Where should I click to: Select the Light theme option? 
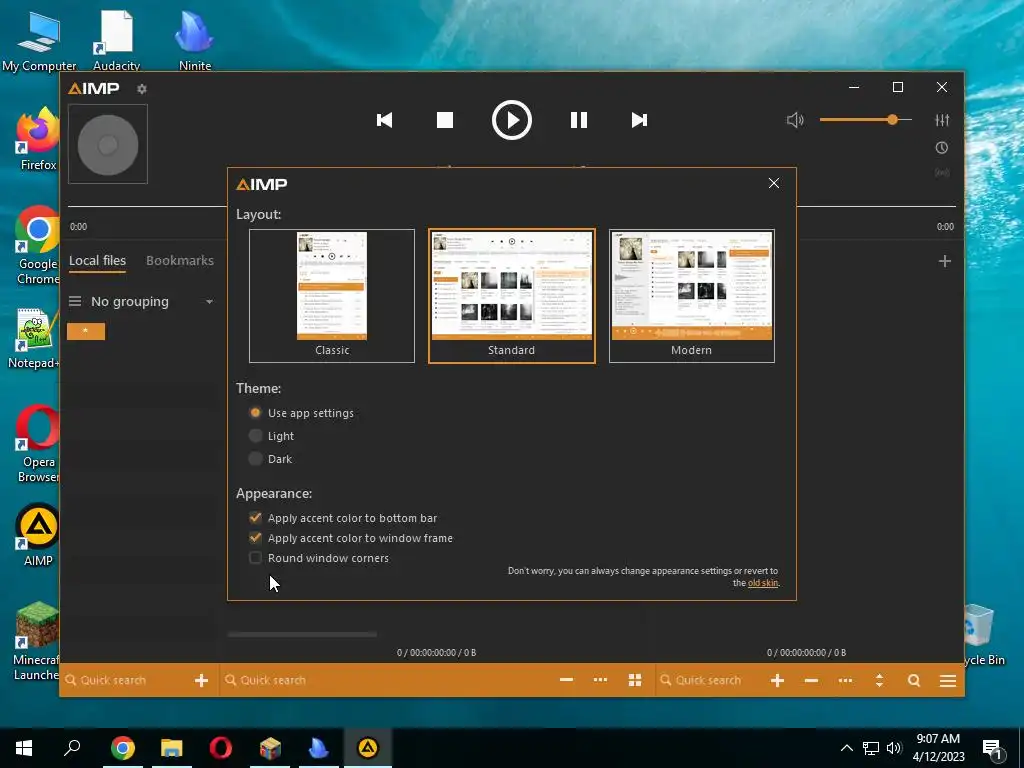tap(272, 436)
